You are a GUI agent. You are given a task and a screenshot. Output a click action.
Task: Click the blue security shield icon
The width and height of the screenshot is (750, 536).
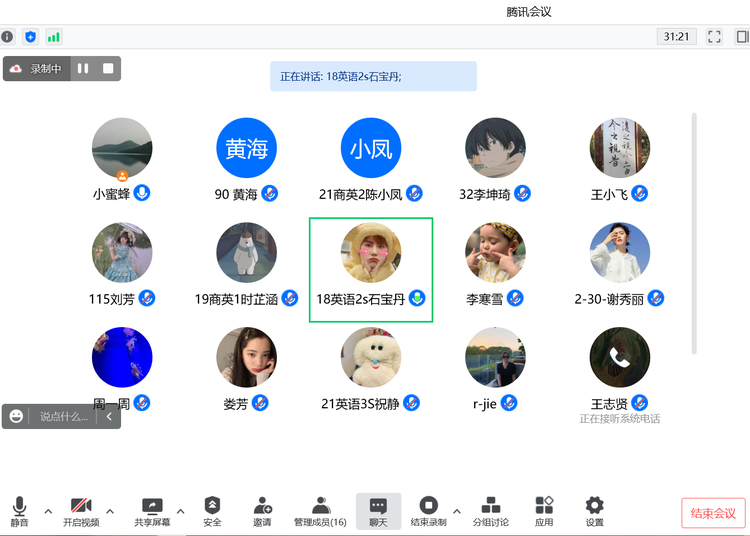tap(31, 37)
